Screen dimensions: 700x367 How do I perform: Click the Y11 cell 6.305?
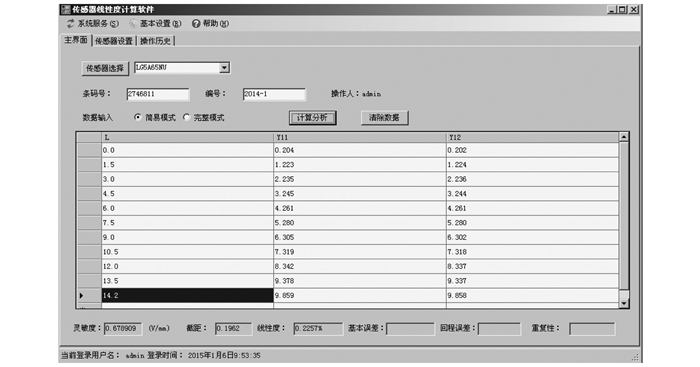(x=360, y=237)
